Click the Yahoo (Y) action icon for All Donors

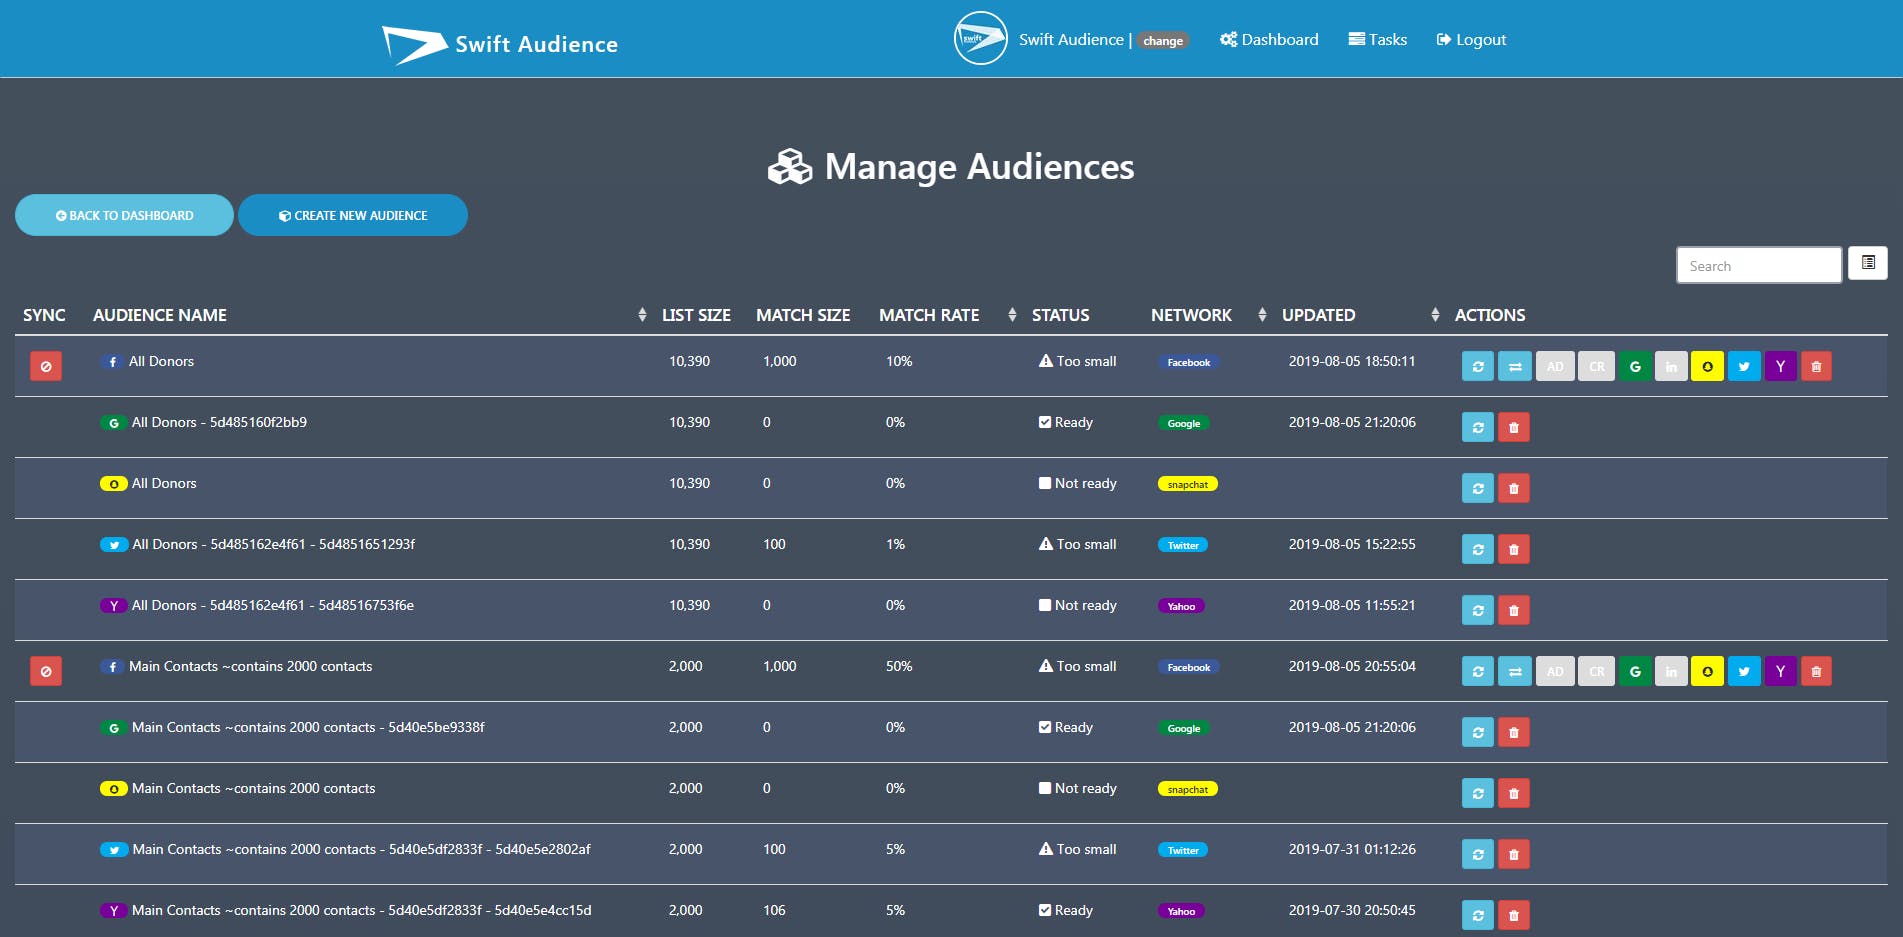coord(1780,366)
